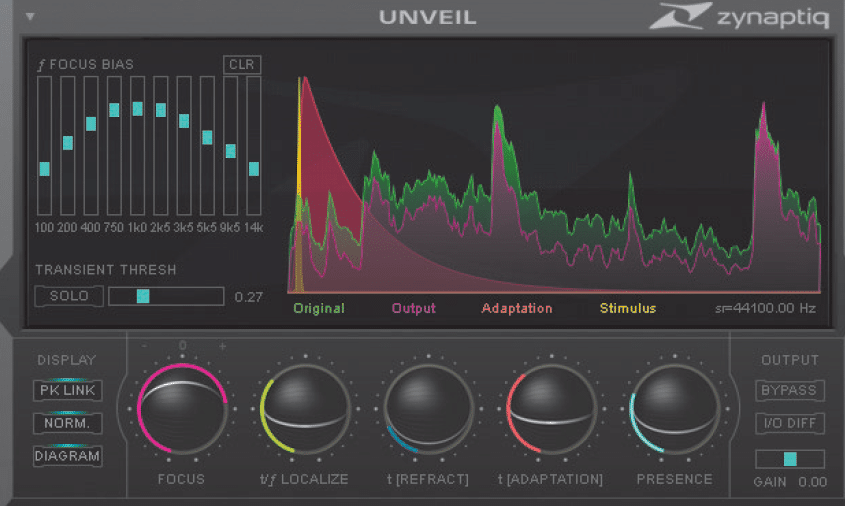Screen dimensions: 845x507
Task: Toggle the BYPASS output button
Action: pyautogui.click(x=789, y=390)
